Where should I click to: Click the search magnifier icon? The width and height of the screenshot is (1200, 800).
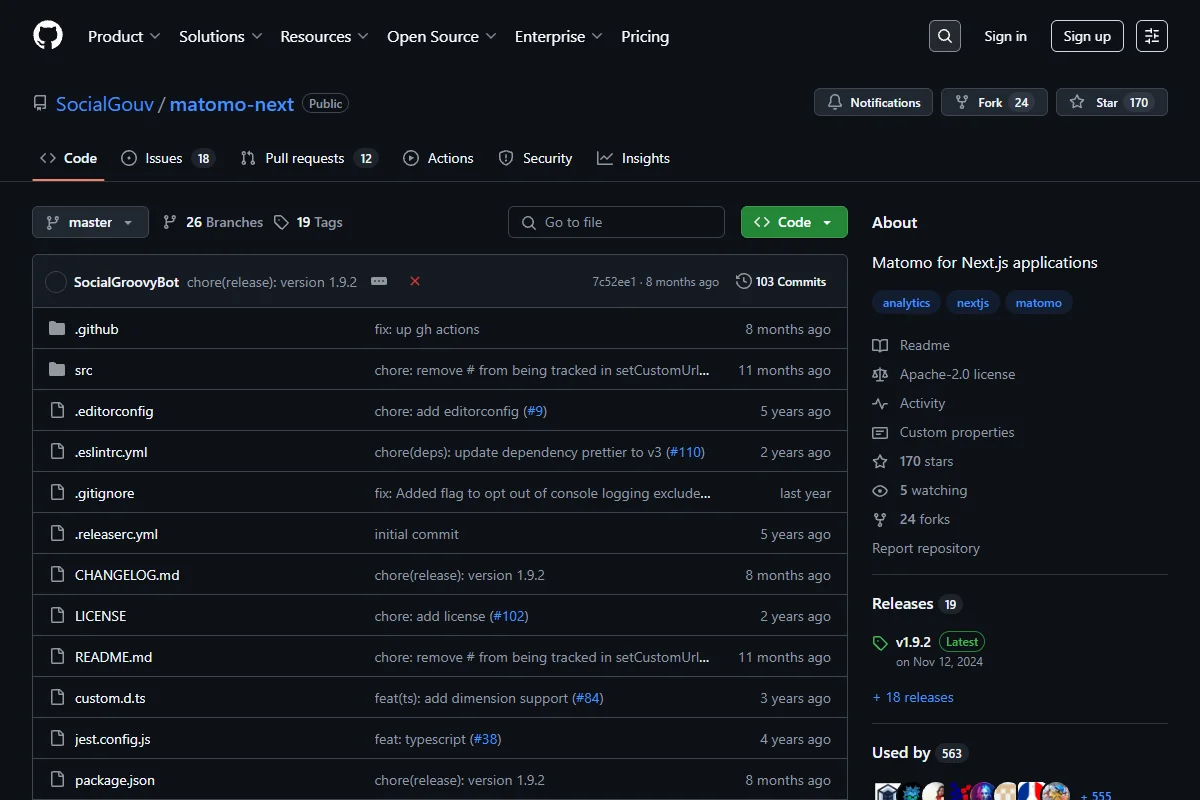click(945, 36)
